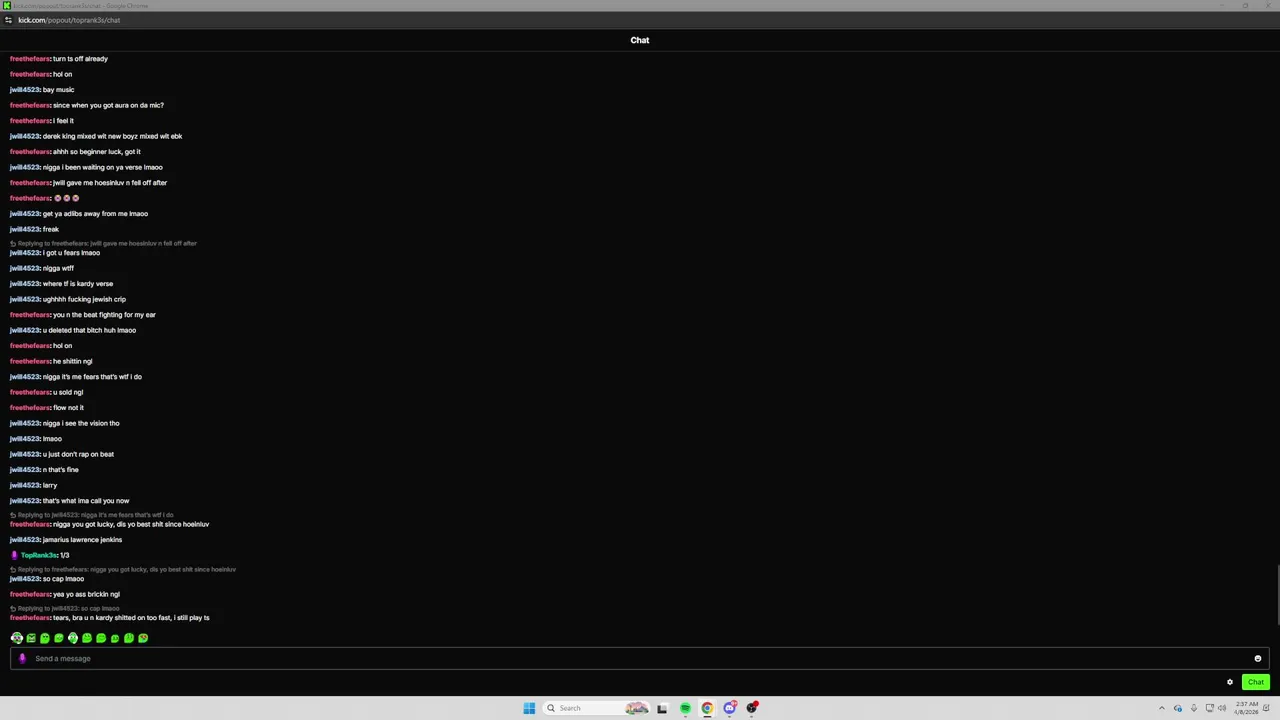Focus the 'Send a message' input
1280x720 pixels.
(640, 659)
